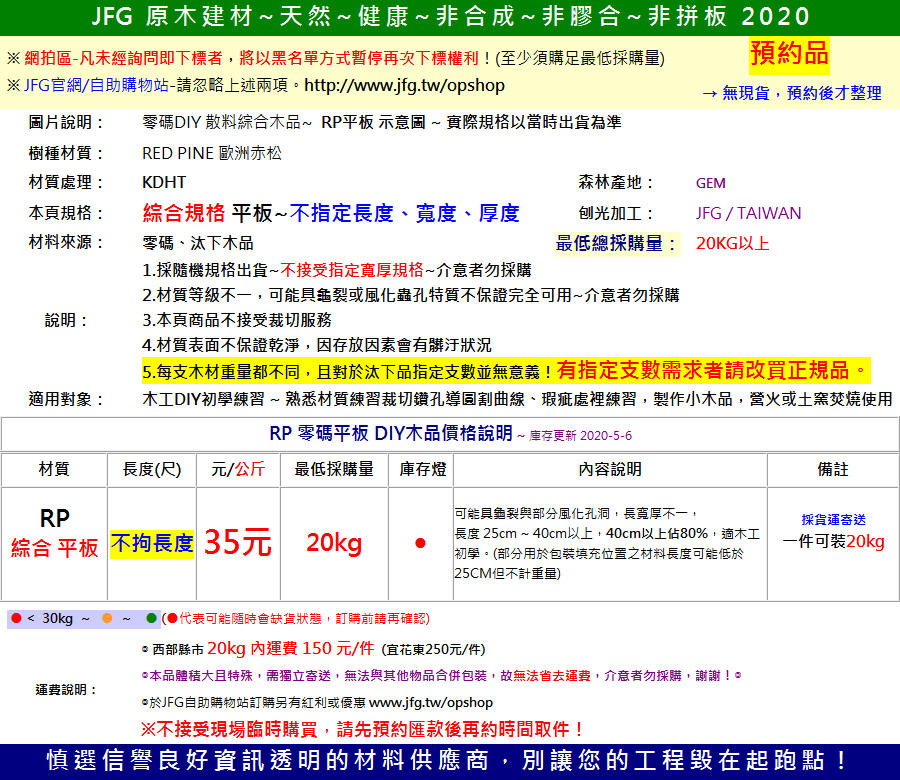
Task: Click the 'JFG / TAIWAN' planing value
Action: (748, 213)
